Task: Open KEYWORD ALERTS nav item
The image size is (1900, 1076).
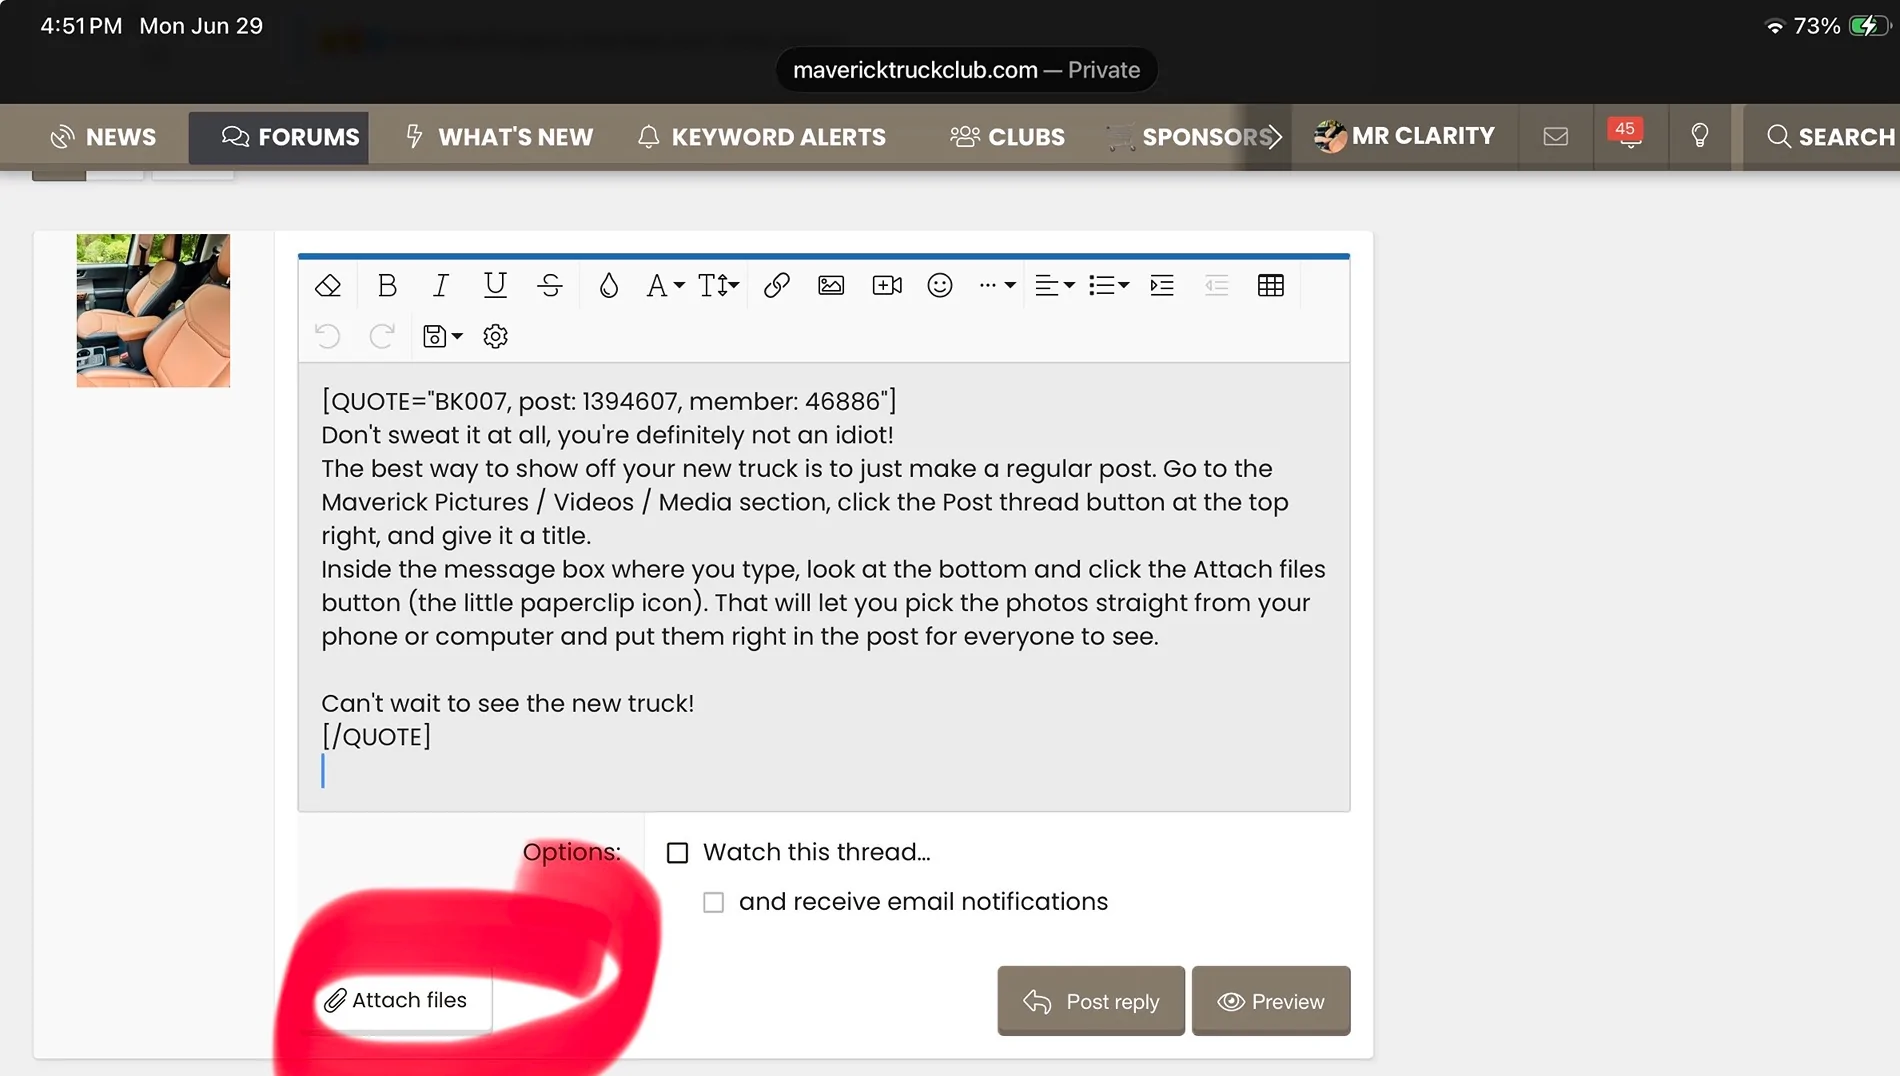Action: click(762, 137)
